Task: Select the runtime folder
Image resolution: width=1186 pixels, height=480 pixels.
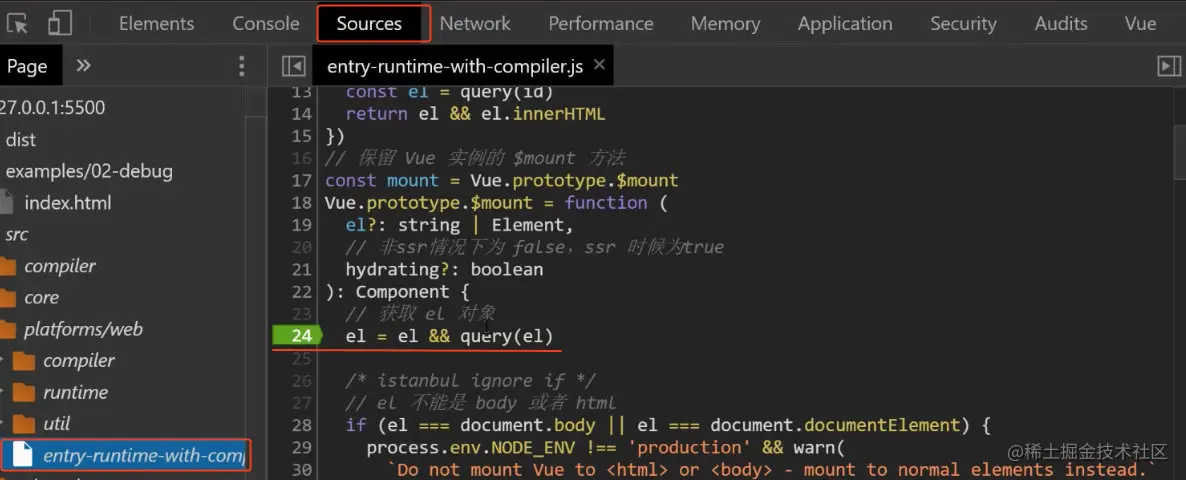Action: point(75,392)
